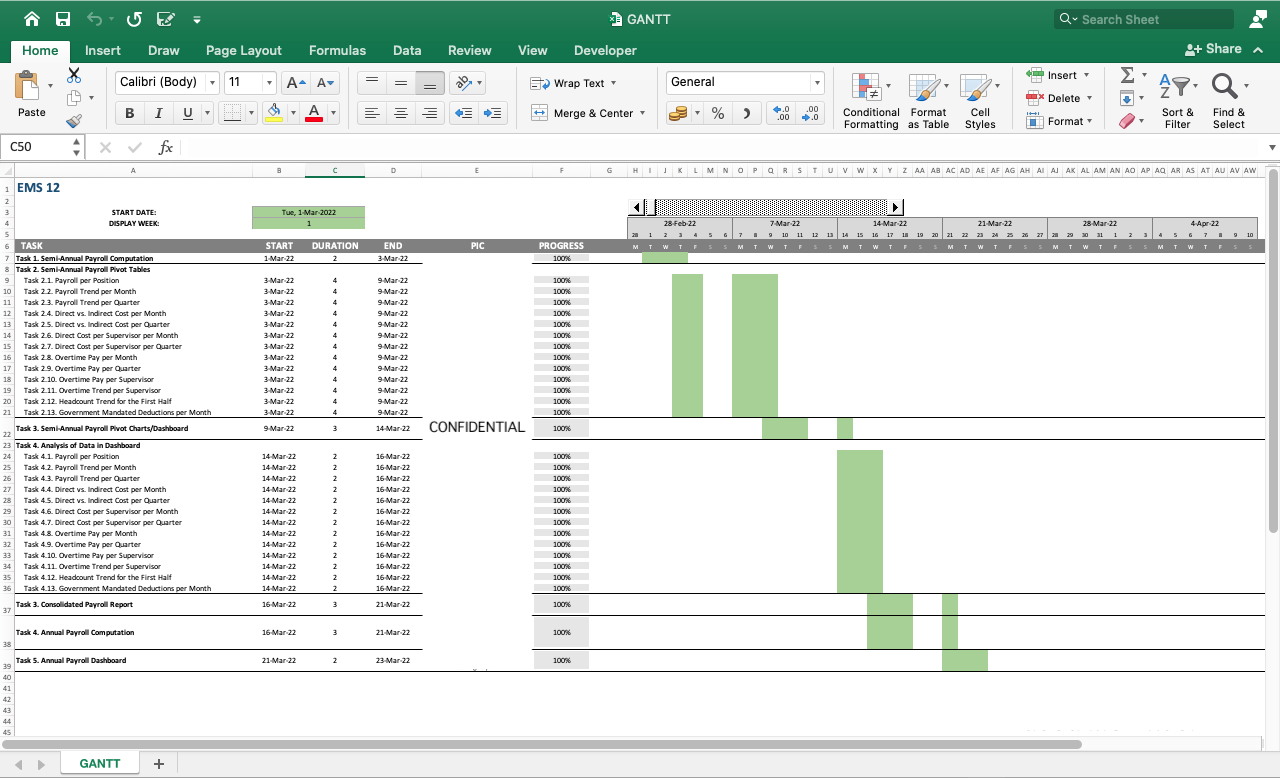Open Conditional Formatting menu
Viewport: 1280px width, 778px height.
(x=871, y=100)
